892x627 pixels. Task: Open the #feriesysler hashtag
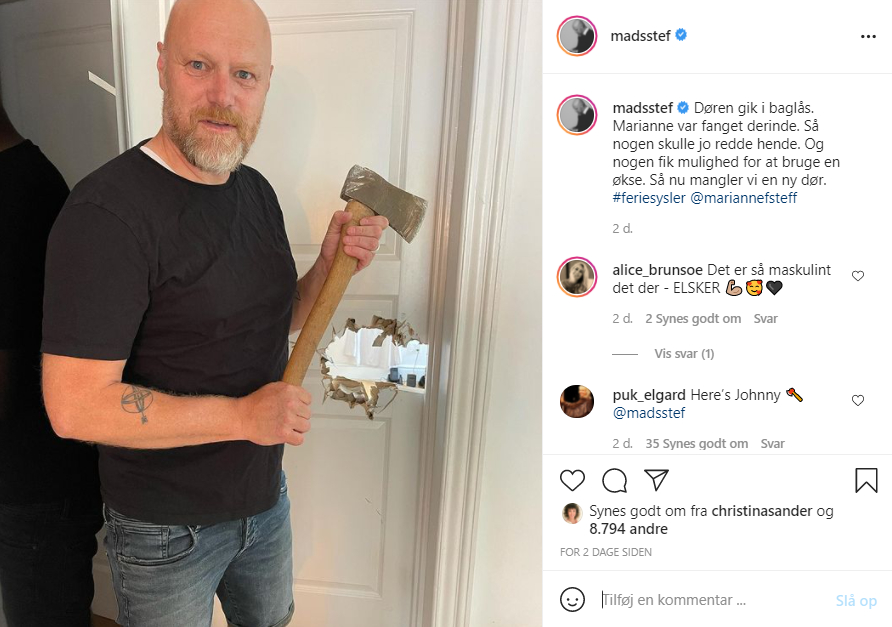649,198
